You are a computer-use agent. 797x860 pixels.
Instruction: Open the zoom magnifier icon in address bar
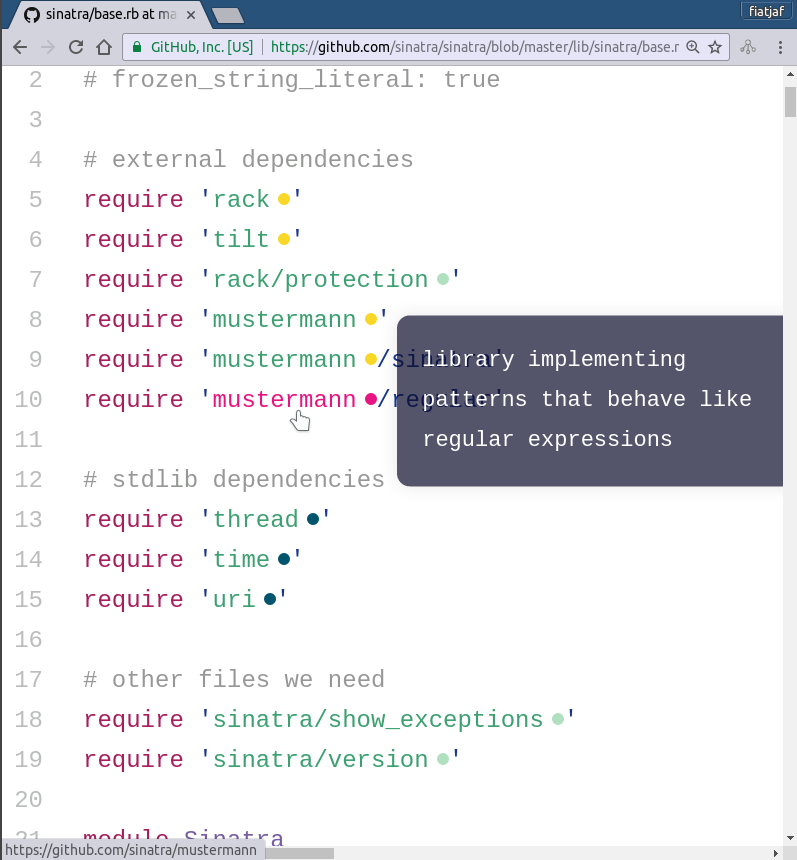693,47
